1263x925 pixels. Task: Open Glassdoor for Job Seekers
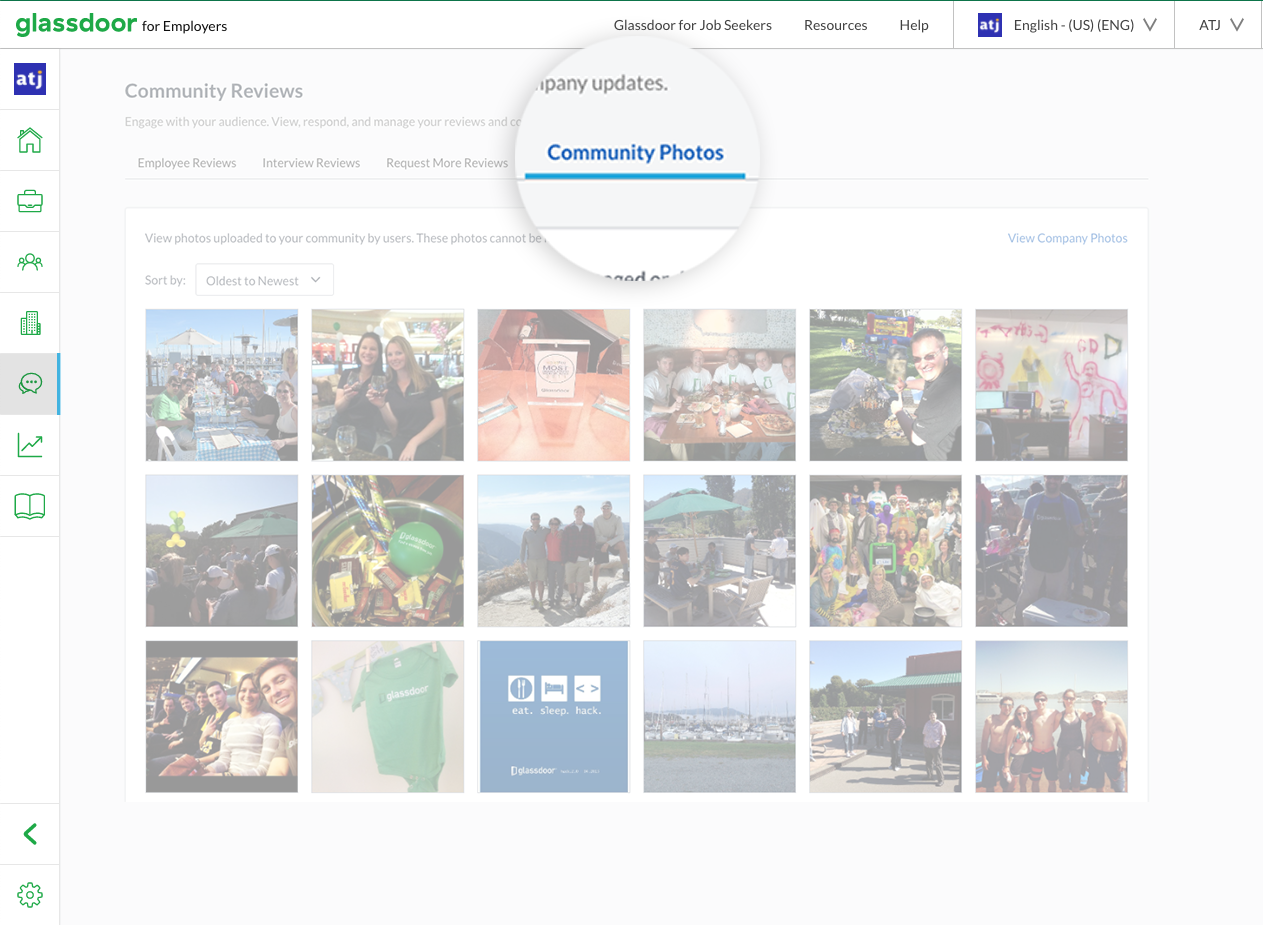click(693, 25)
